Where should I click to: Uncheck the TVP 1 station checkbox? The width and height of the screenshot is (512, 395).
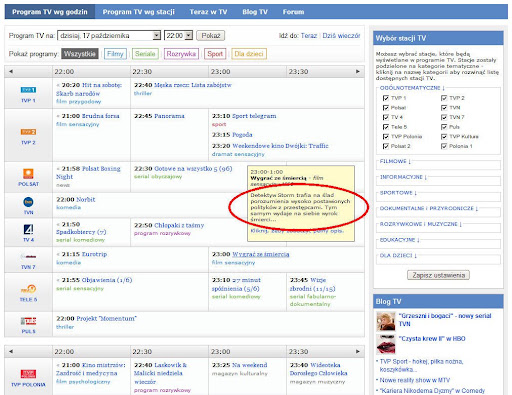386,98
